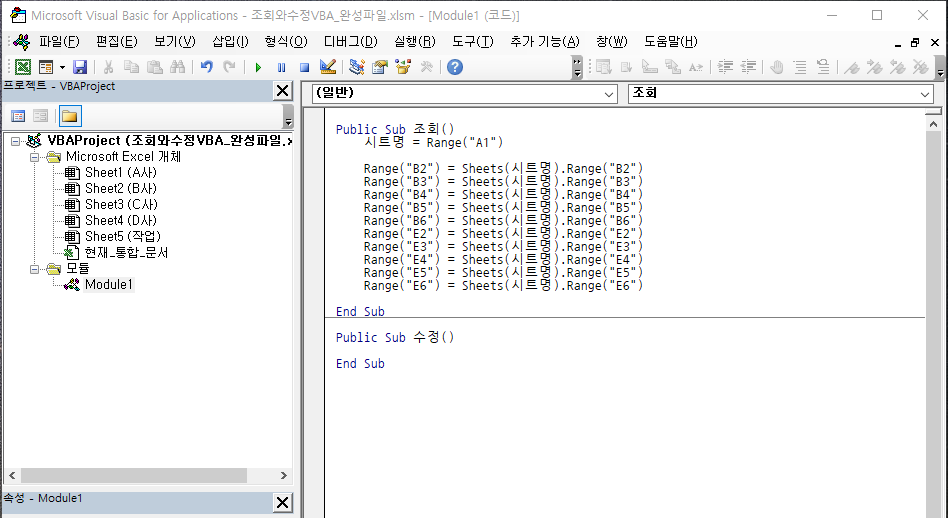This screenshot has width=948, height=518.
Task: Open Project Explorer from the toolbar
Action: 357,67
